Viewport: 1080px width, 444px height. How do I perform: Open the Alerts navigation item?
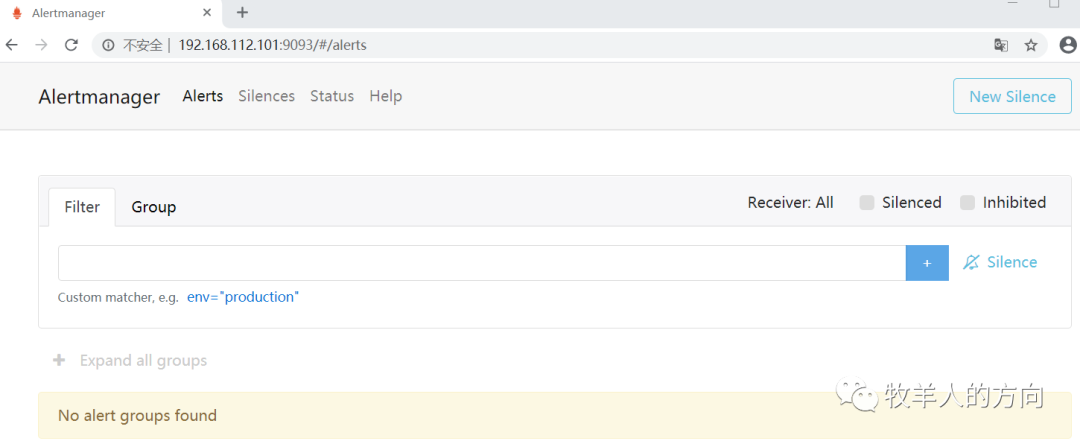(x=202, y=96)
